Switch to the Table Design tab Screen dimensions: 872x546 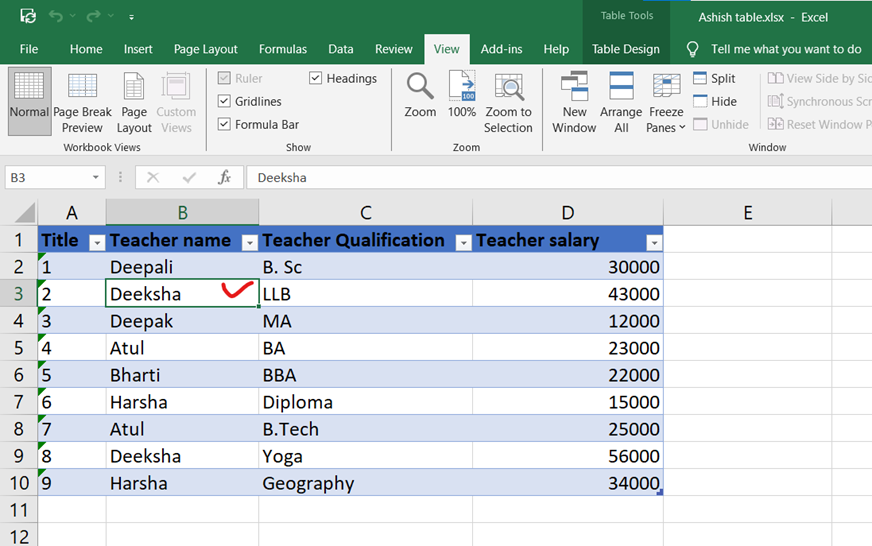[x=625, y=49]
